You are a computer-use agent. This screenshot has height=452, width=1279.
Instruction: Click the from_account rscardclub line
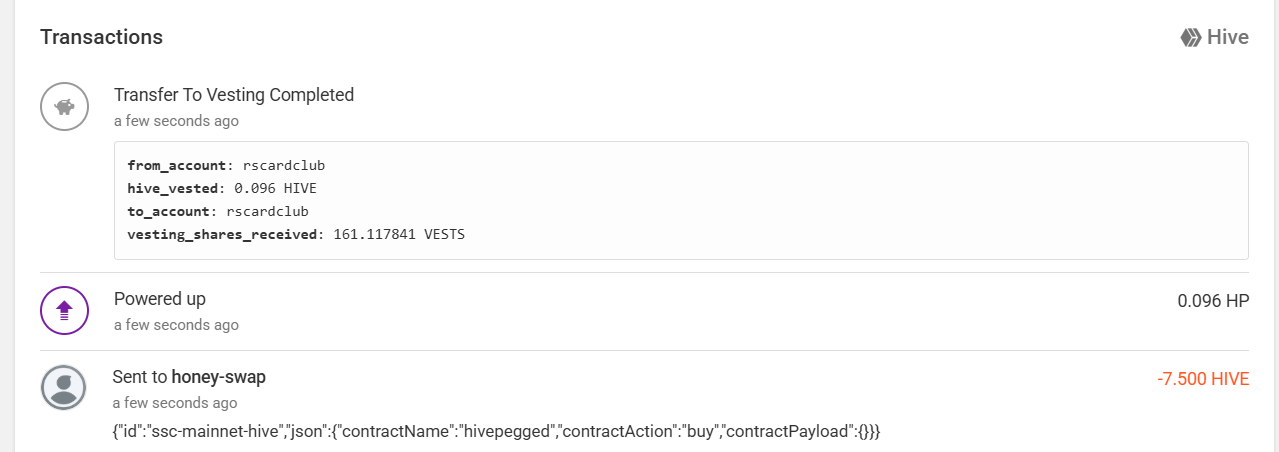tap(226, 165)
